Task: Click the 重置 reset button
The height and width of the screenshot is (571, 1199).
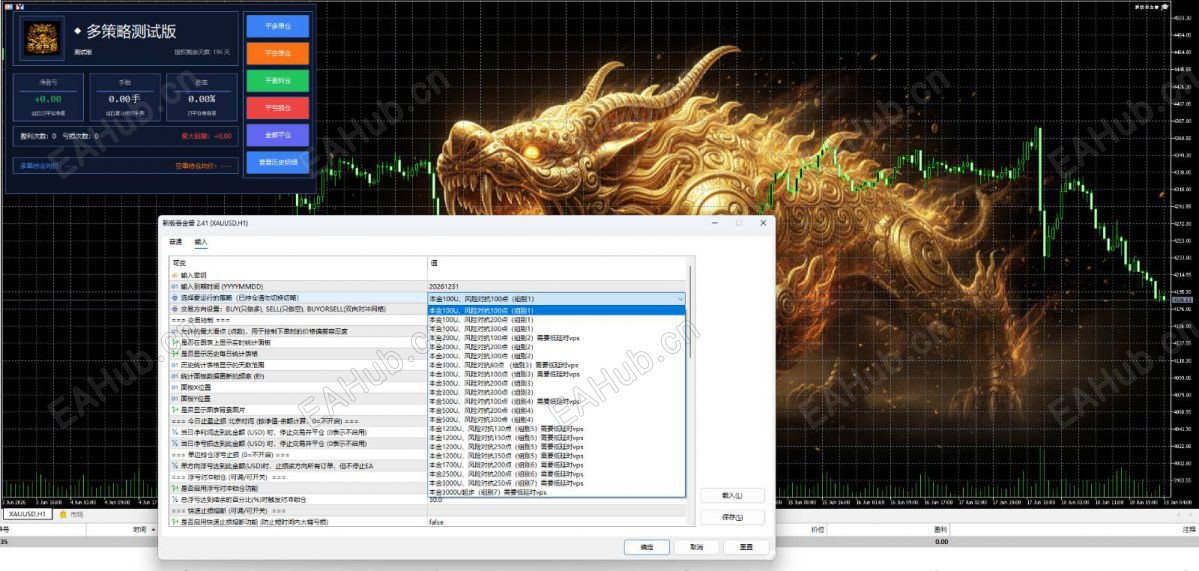Action: coord(746,547)
